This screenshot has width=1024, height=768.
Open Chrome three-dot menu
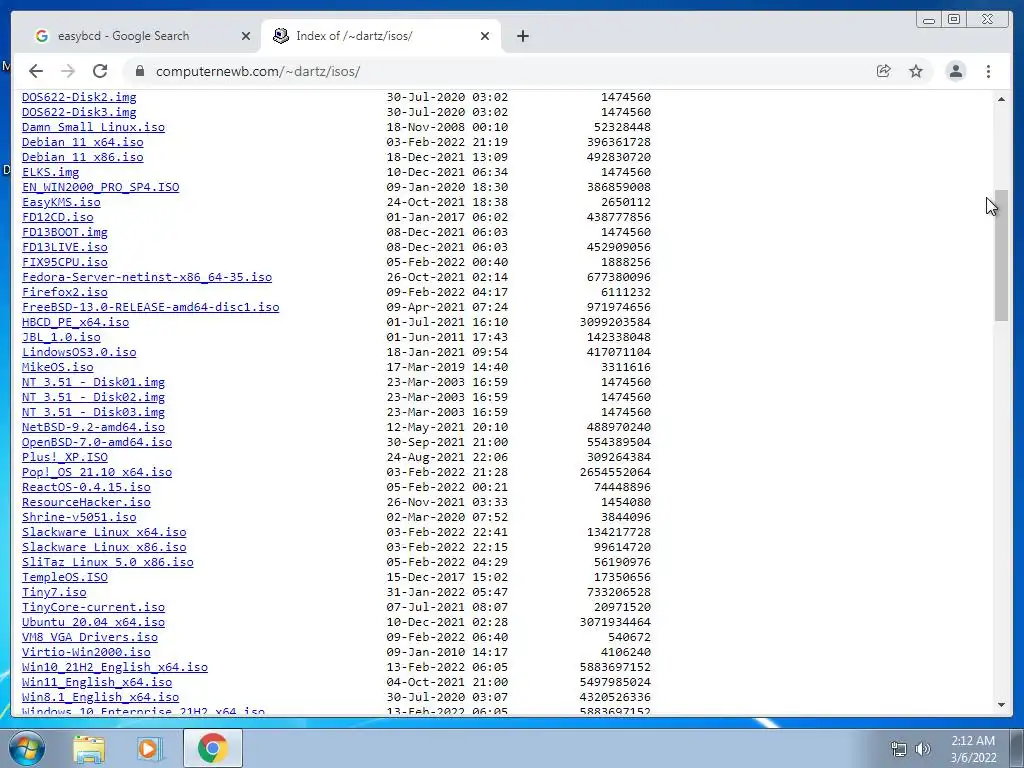coord(988,71)
